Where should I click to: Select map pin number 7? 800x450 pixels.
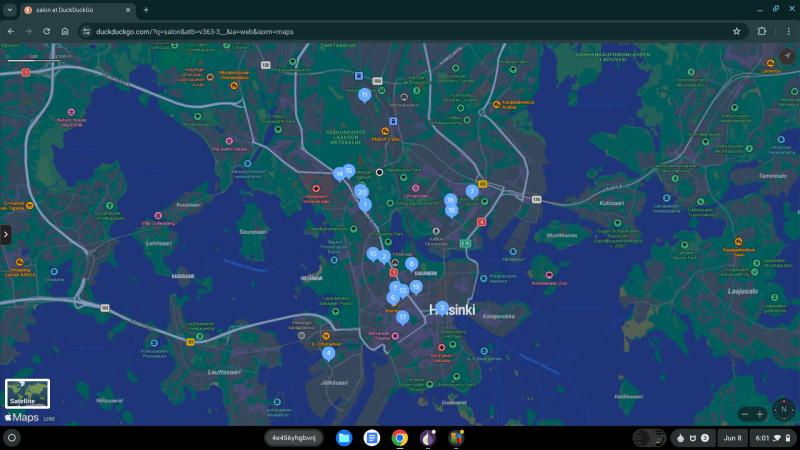click(x=472, y=191)
